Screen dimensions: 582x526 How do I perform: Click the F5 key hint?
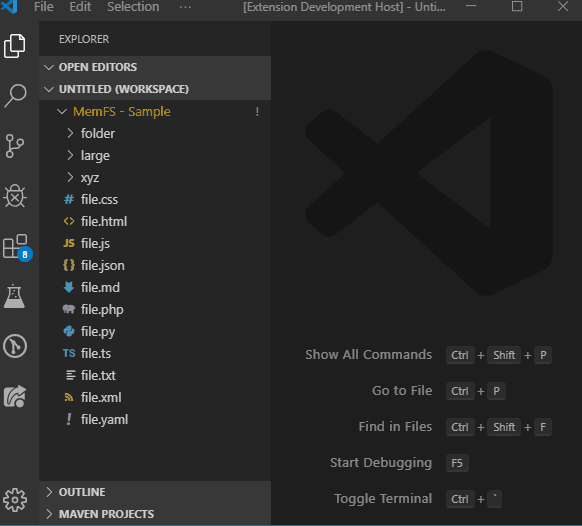[457, 463]
